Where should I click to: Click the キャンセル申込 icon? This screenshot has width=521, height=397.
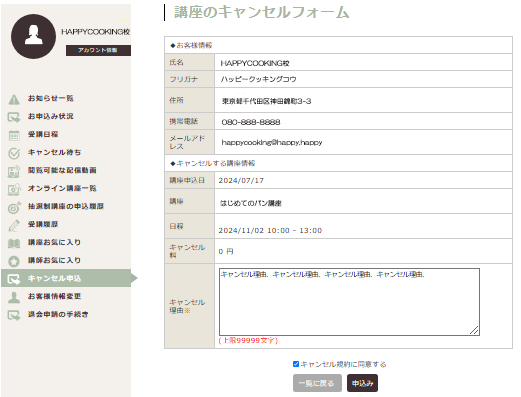coord(14,279)
